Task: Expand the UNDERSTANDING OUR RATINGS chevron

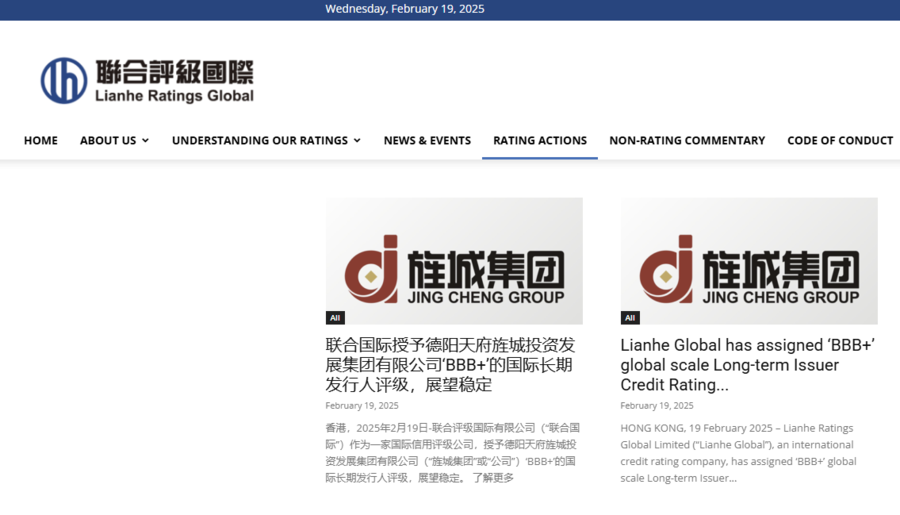Action: coord(357,141)
